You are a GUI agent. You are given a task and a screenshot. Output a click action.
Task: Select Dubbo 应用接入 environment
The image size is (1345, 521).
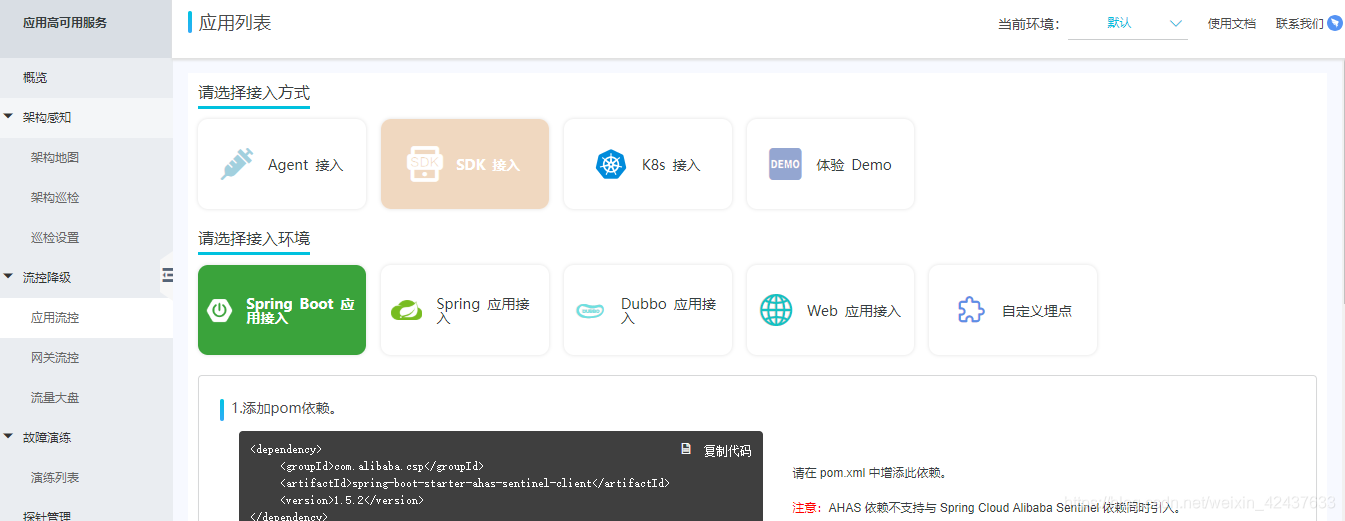pyautogui.click(x=648, y=310)
